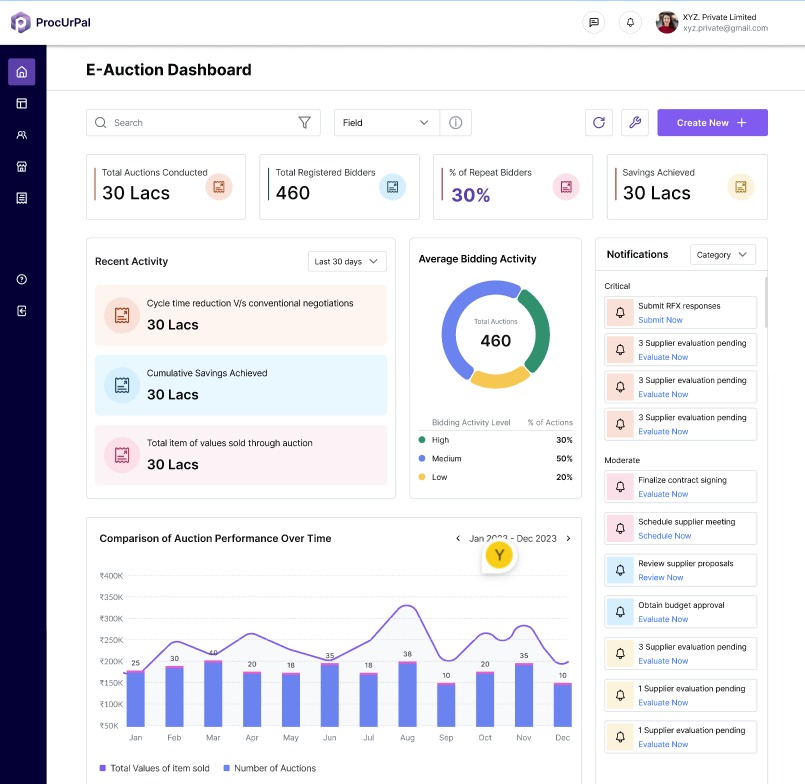Click the logout sidebar icon
The image size is (805, 784).
click(x=22, y=311)
